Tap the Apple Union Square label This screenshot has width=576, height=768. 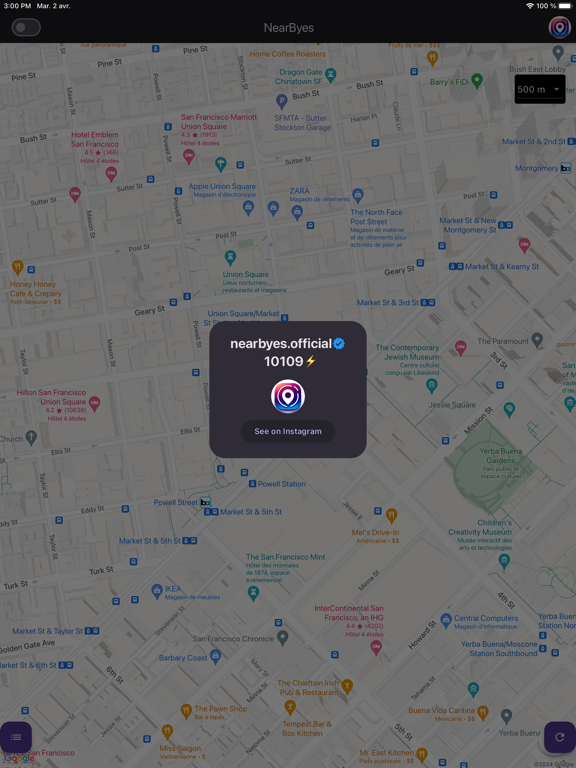pyautogui.click(x=222, y=186)
